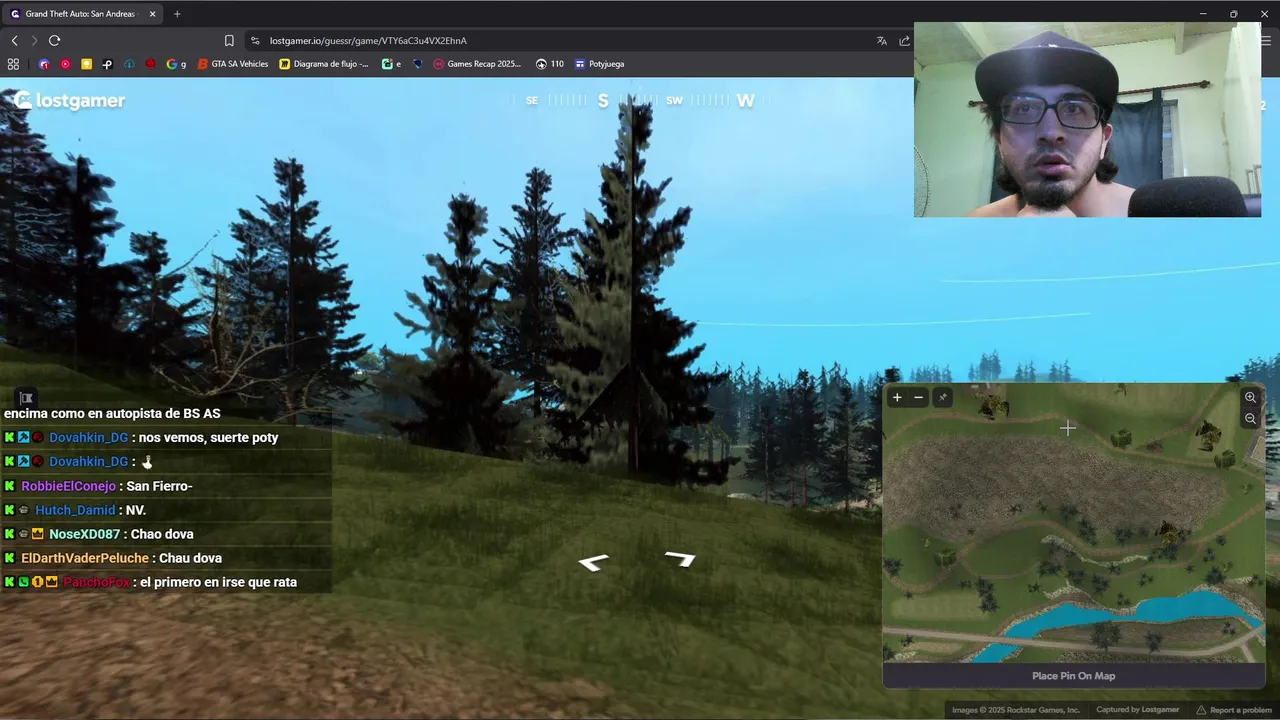This screenshot has height=720, width=1280.
Task: Go back in browser history
Action: click(x=14, y=41)
